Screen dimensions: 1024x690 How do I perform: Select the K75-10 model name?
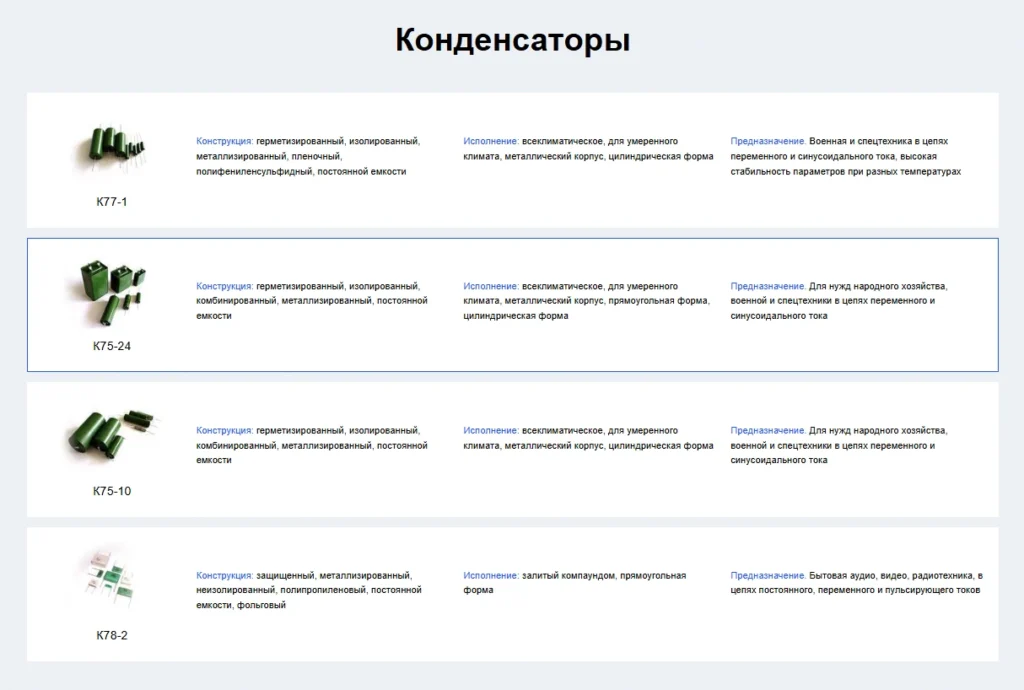coord(112,491)
